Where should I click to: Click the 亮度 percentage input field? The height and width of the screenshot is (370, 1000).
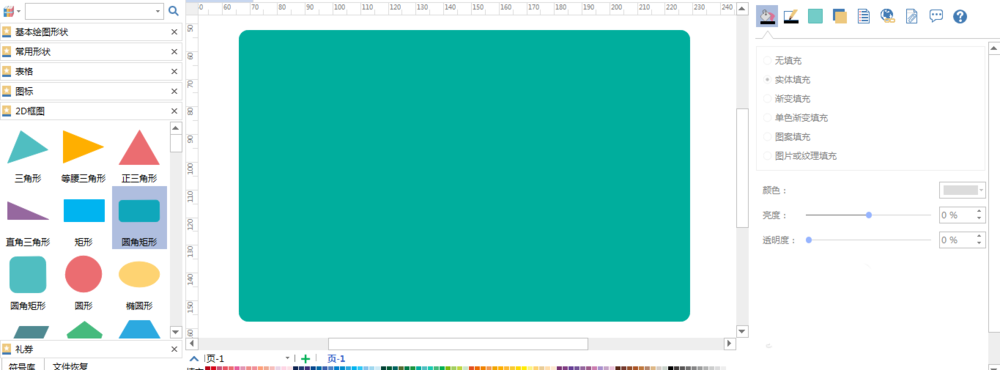coord(957,215)
